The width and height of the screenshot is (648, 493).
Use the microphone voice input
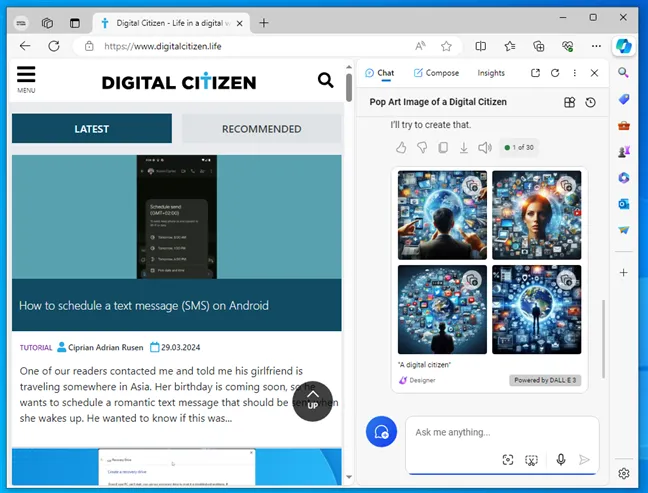[x=560, y=460]
